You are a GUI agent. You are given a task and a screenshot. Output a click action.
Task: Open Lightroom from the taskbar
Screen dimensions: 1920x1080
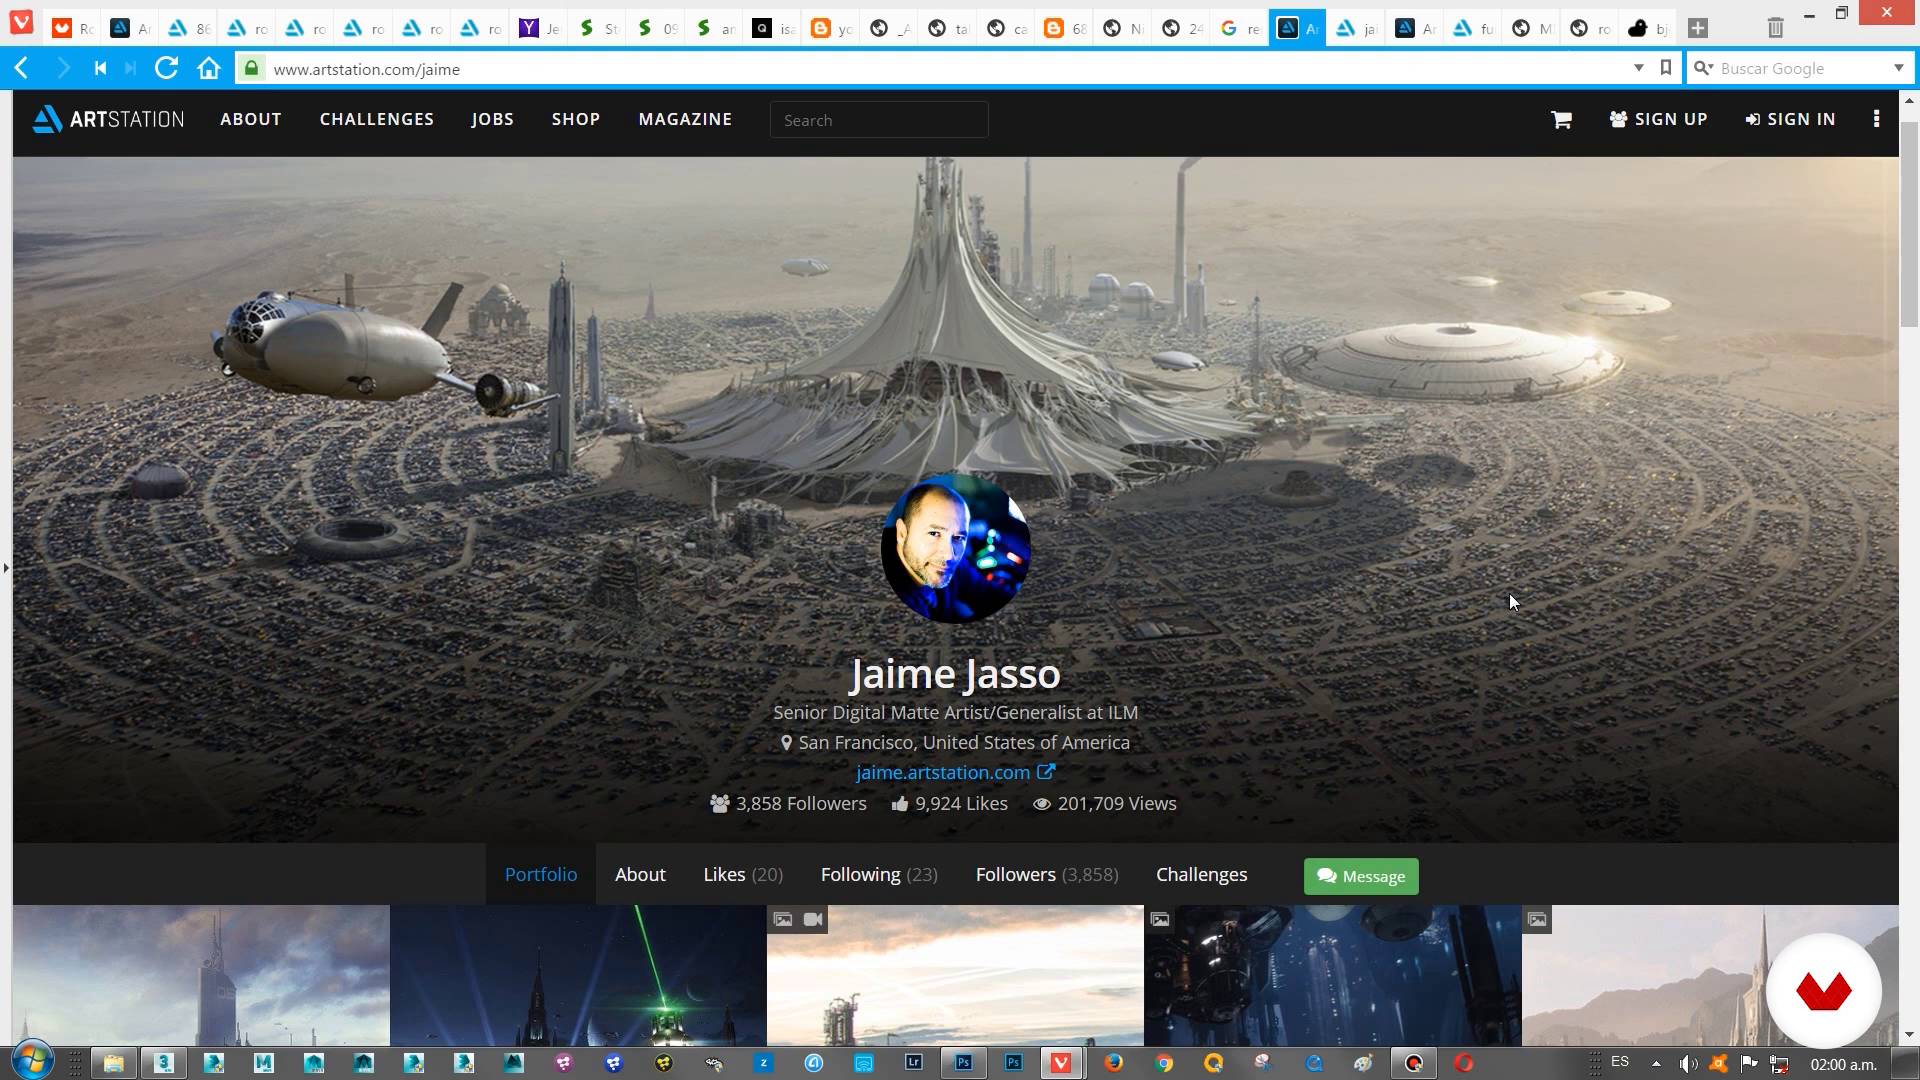(913, 1063)
